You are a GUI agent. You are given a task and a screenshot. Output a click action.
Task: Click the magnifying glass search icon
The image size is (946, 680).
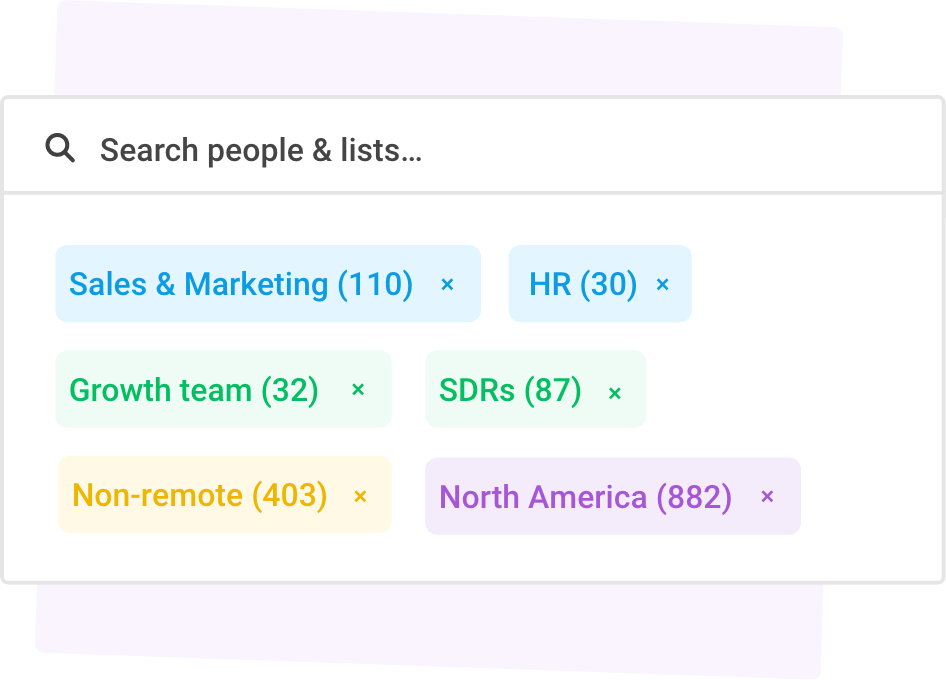[60, 148]
